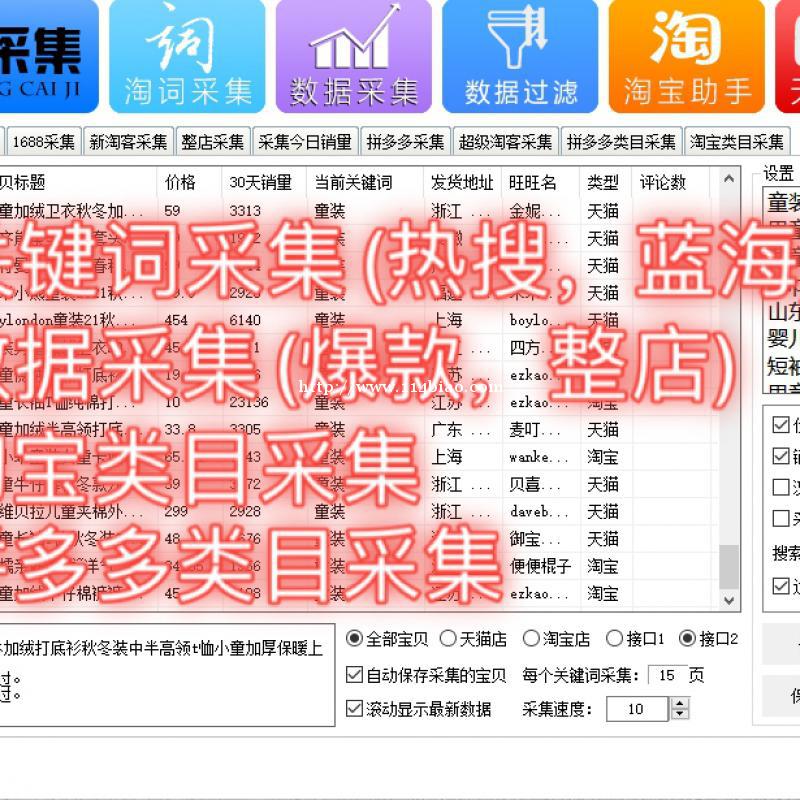Click the 类型 column header

606,182
